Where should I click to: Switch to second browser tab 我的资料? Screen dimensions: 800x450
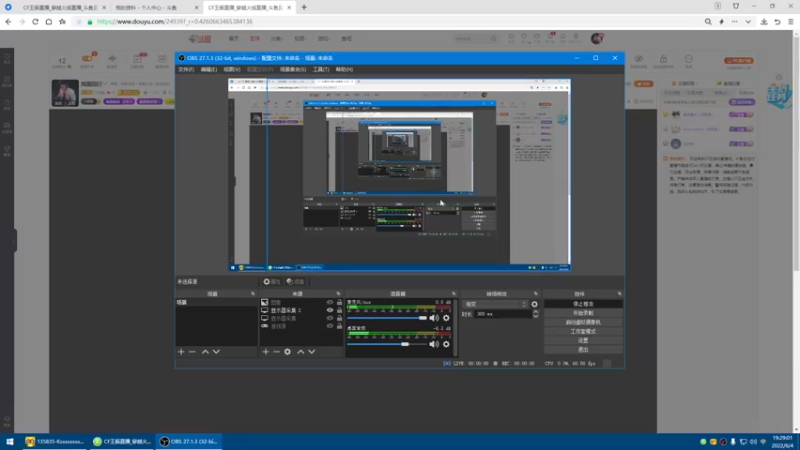[156, 8]
